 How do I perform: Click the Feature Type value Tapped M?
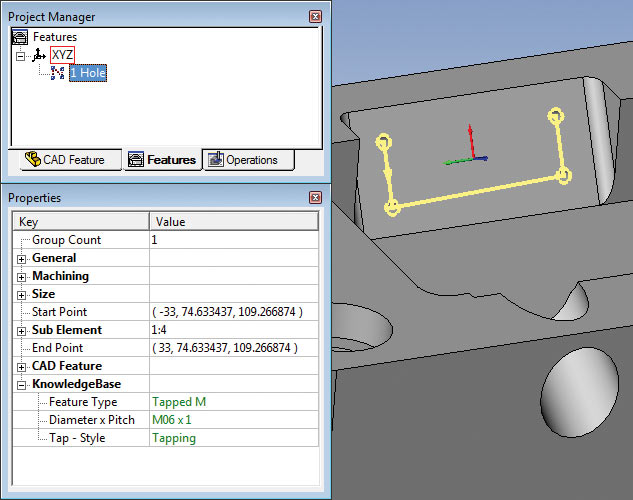pyautogui.click(x=179, y=402)
